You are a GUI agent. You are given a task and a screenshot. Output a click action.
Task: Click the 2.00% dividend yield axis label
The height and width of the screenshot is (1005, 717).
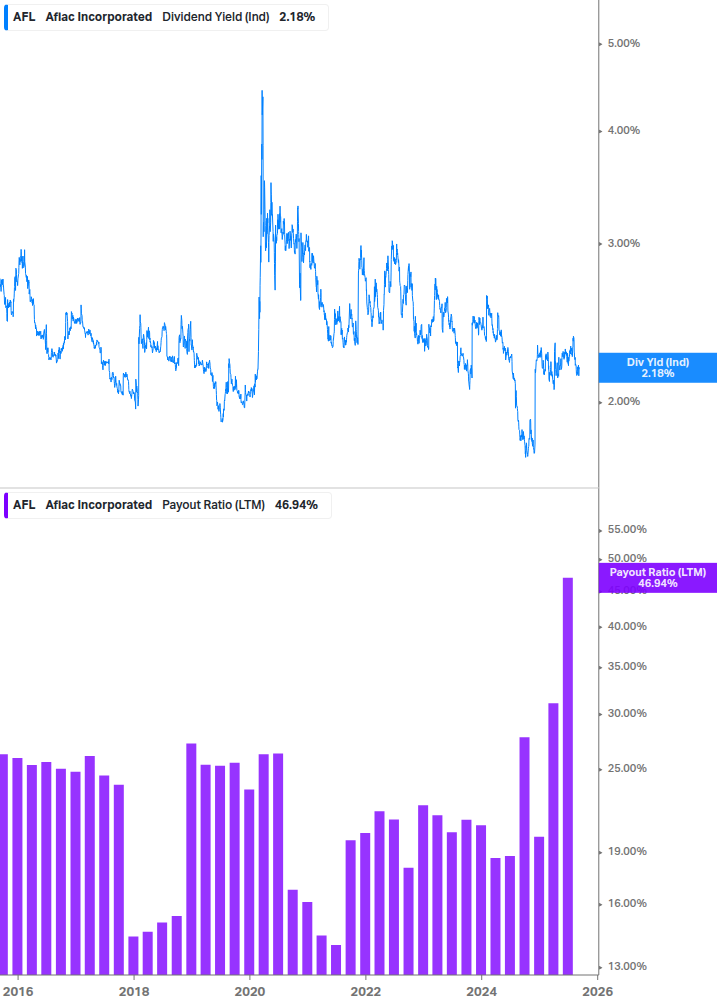[x=623, y=401]
